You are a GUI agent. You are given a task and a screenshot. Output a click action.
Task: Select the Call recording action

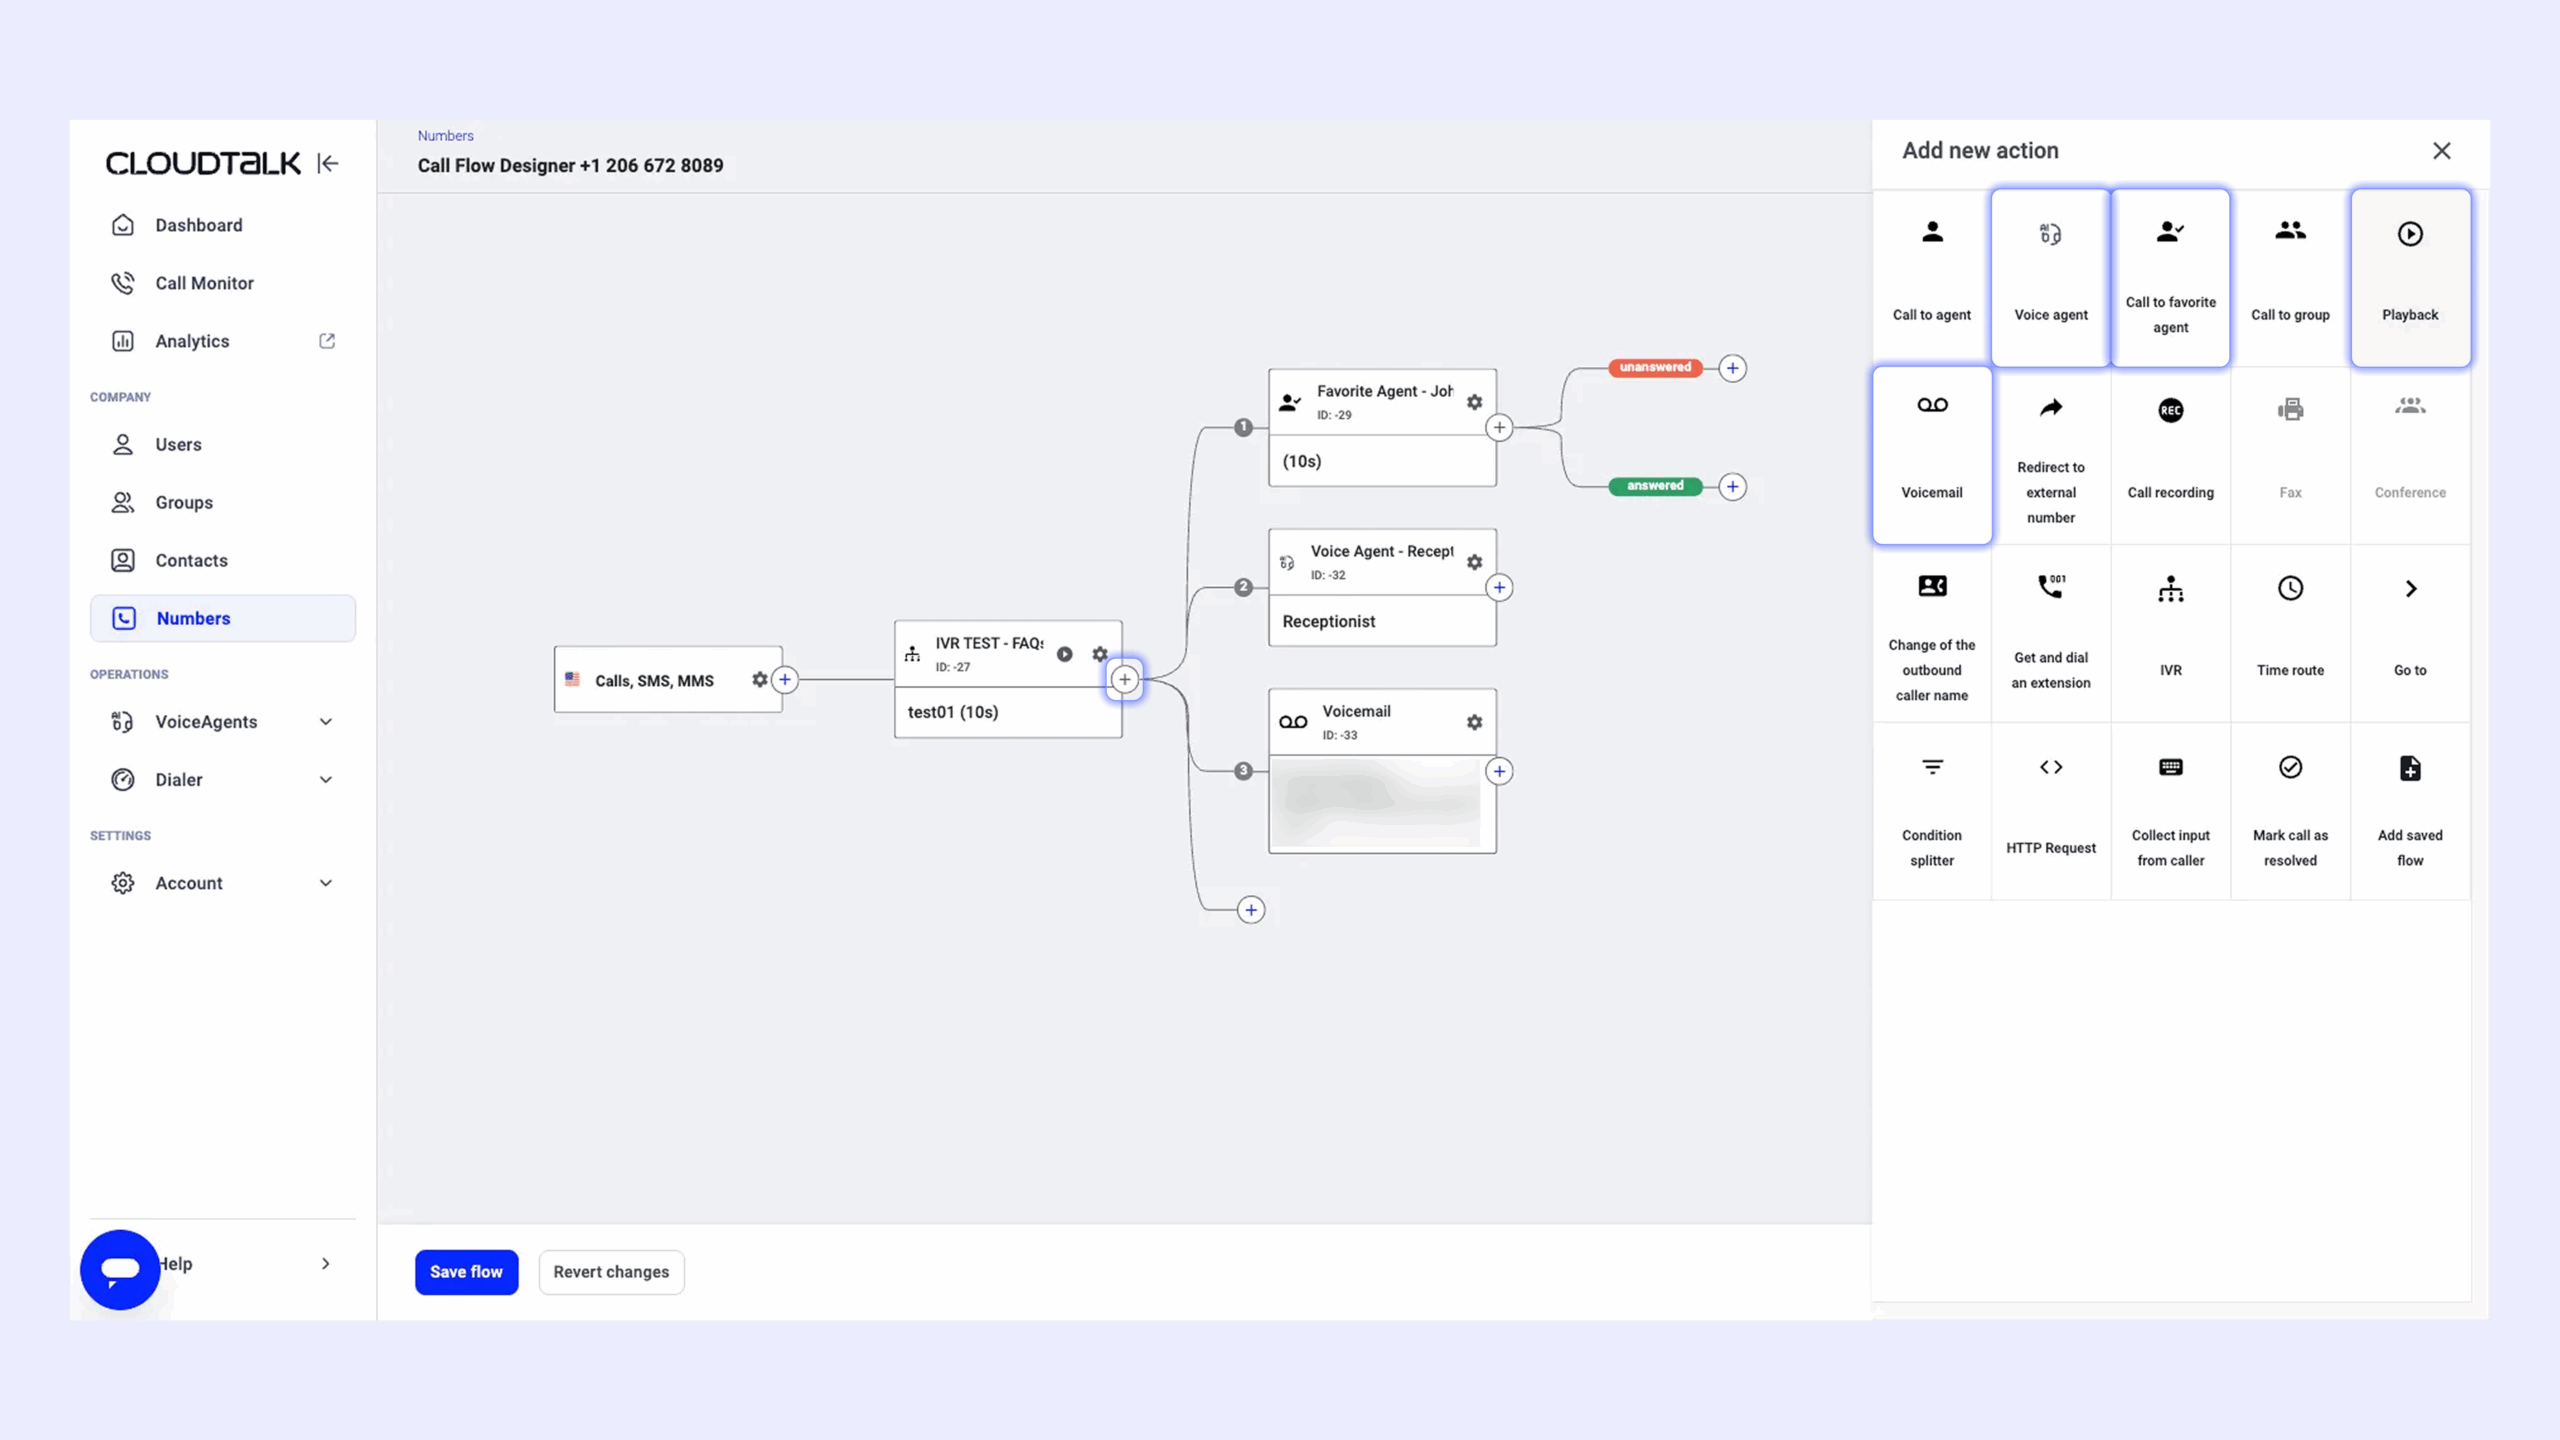tap(2170, 454)
